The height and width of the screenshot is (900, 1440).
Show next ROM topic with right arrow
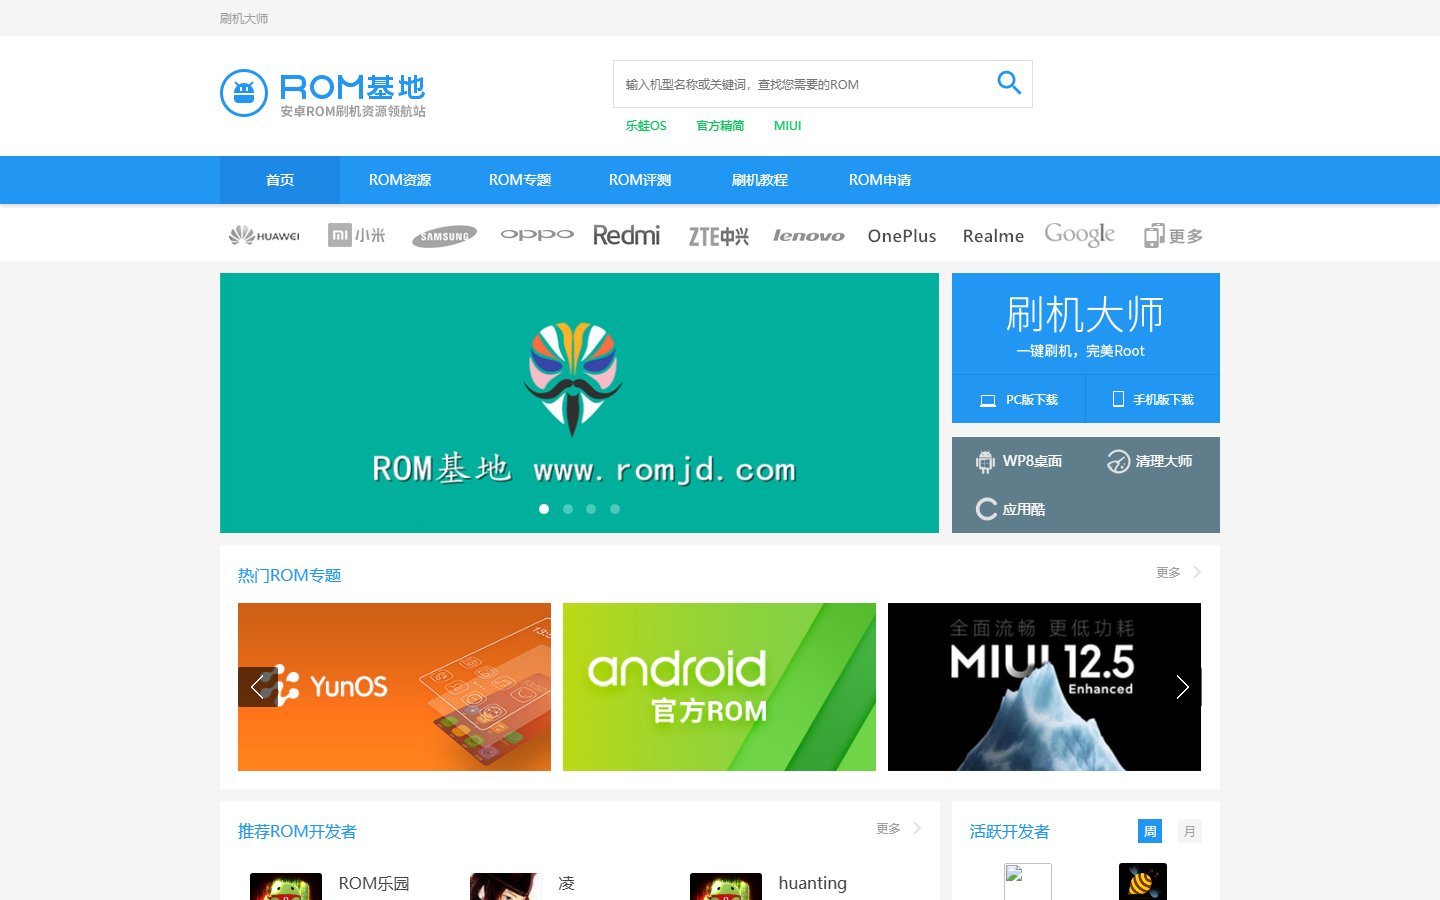pos(1182,687)
